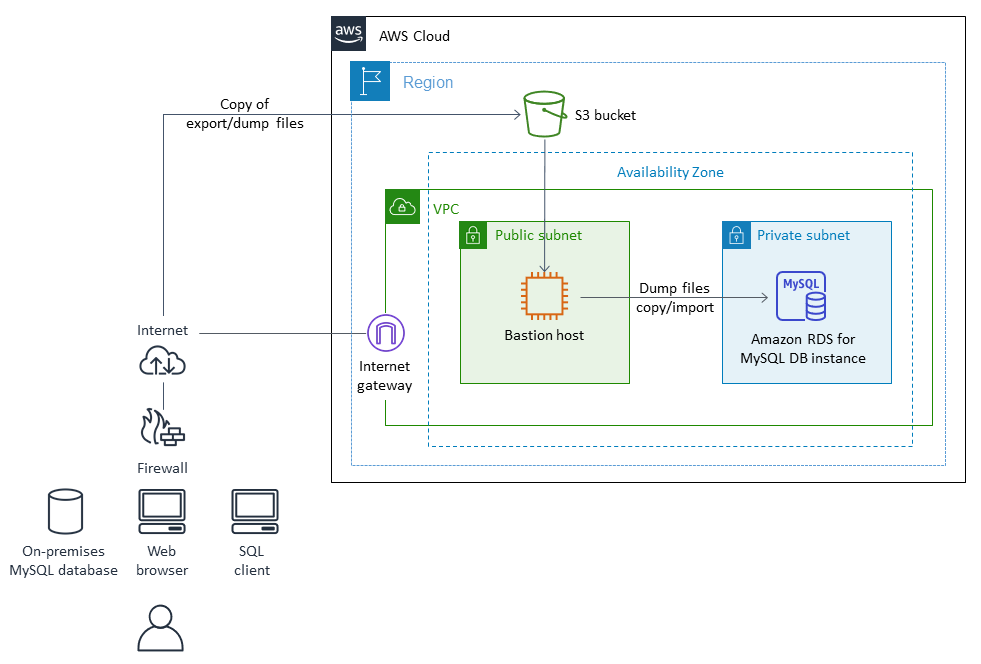
Task: Select the on-premises MySQL database cylinder icon
Action: point(64,511)
